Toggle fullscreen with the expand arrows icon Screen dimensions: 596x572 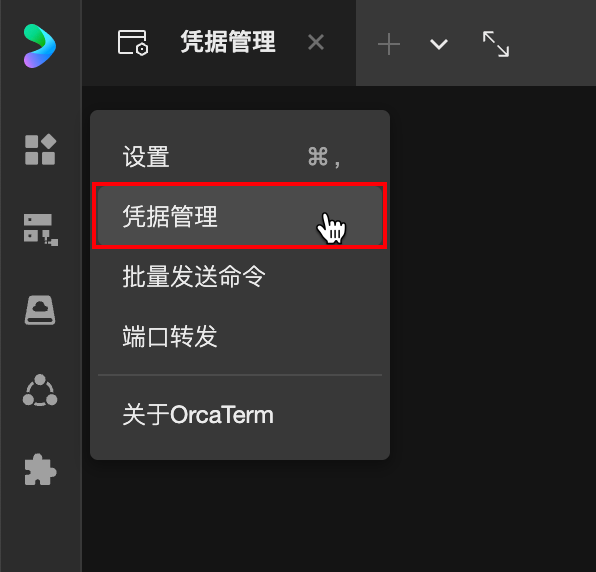pyautogui.click(x=496, y=44)
